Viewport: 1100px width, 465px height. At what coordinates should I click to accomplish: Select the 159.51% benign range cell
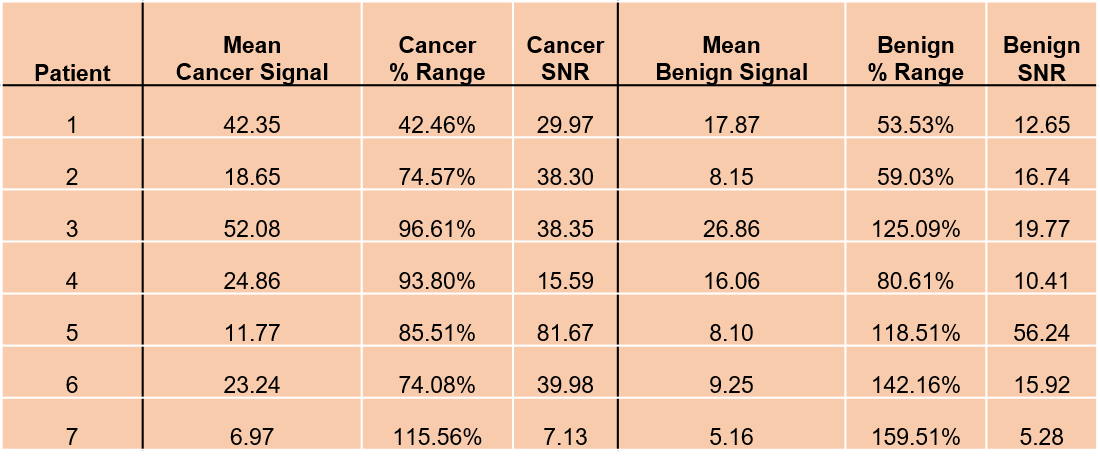point(915,437)
